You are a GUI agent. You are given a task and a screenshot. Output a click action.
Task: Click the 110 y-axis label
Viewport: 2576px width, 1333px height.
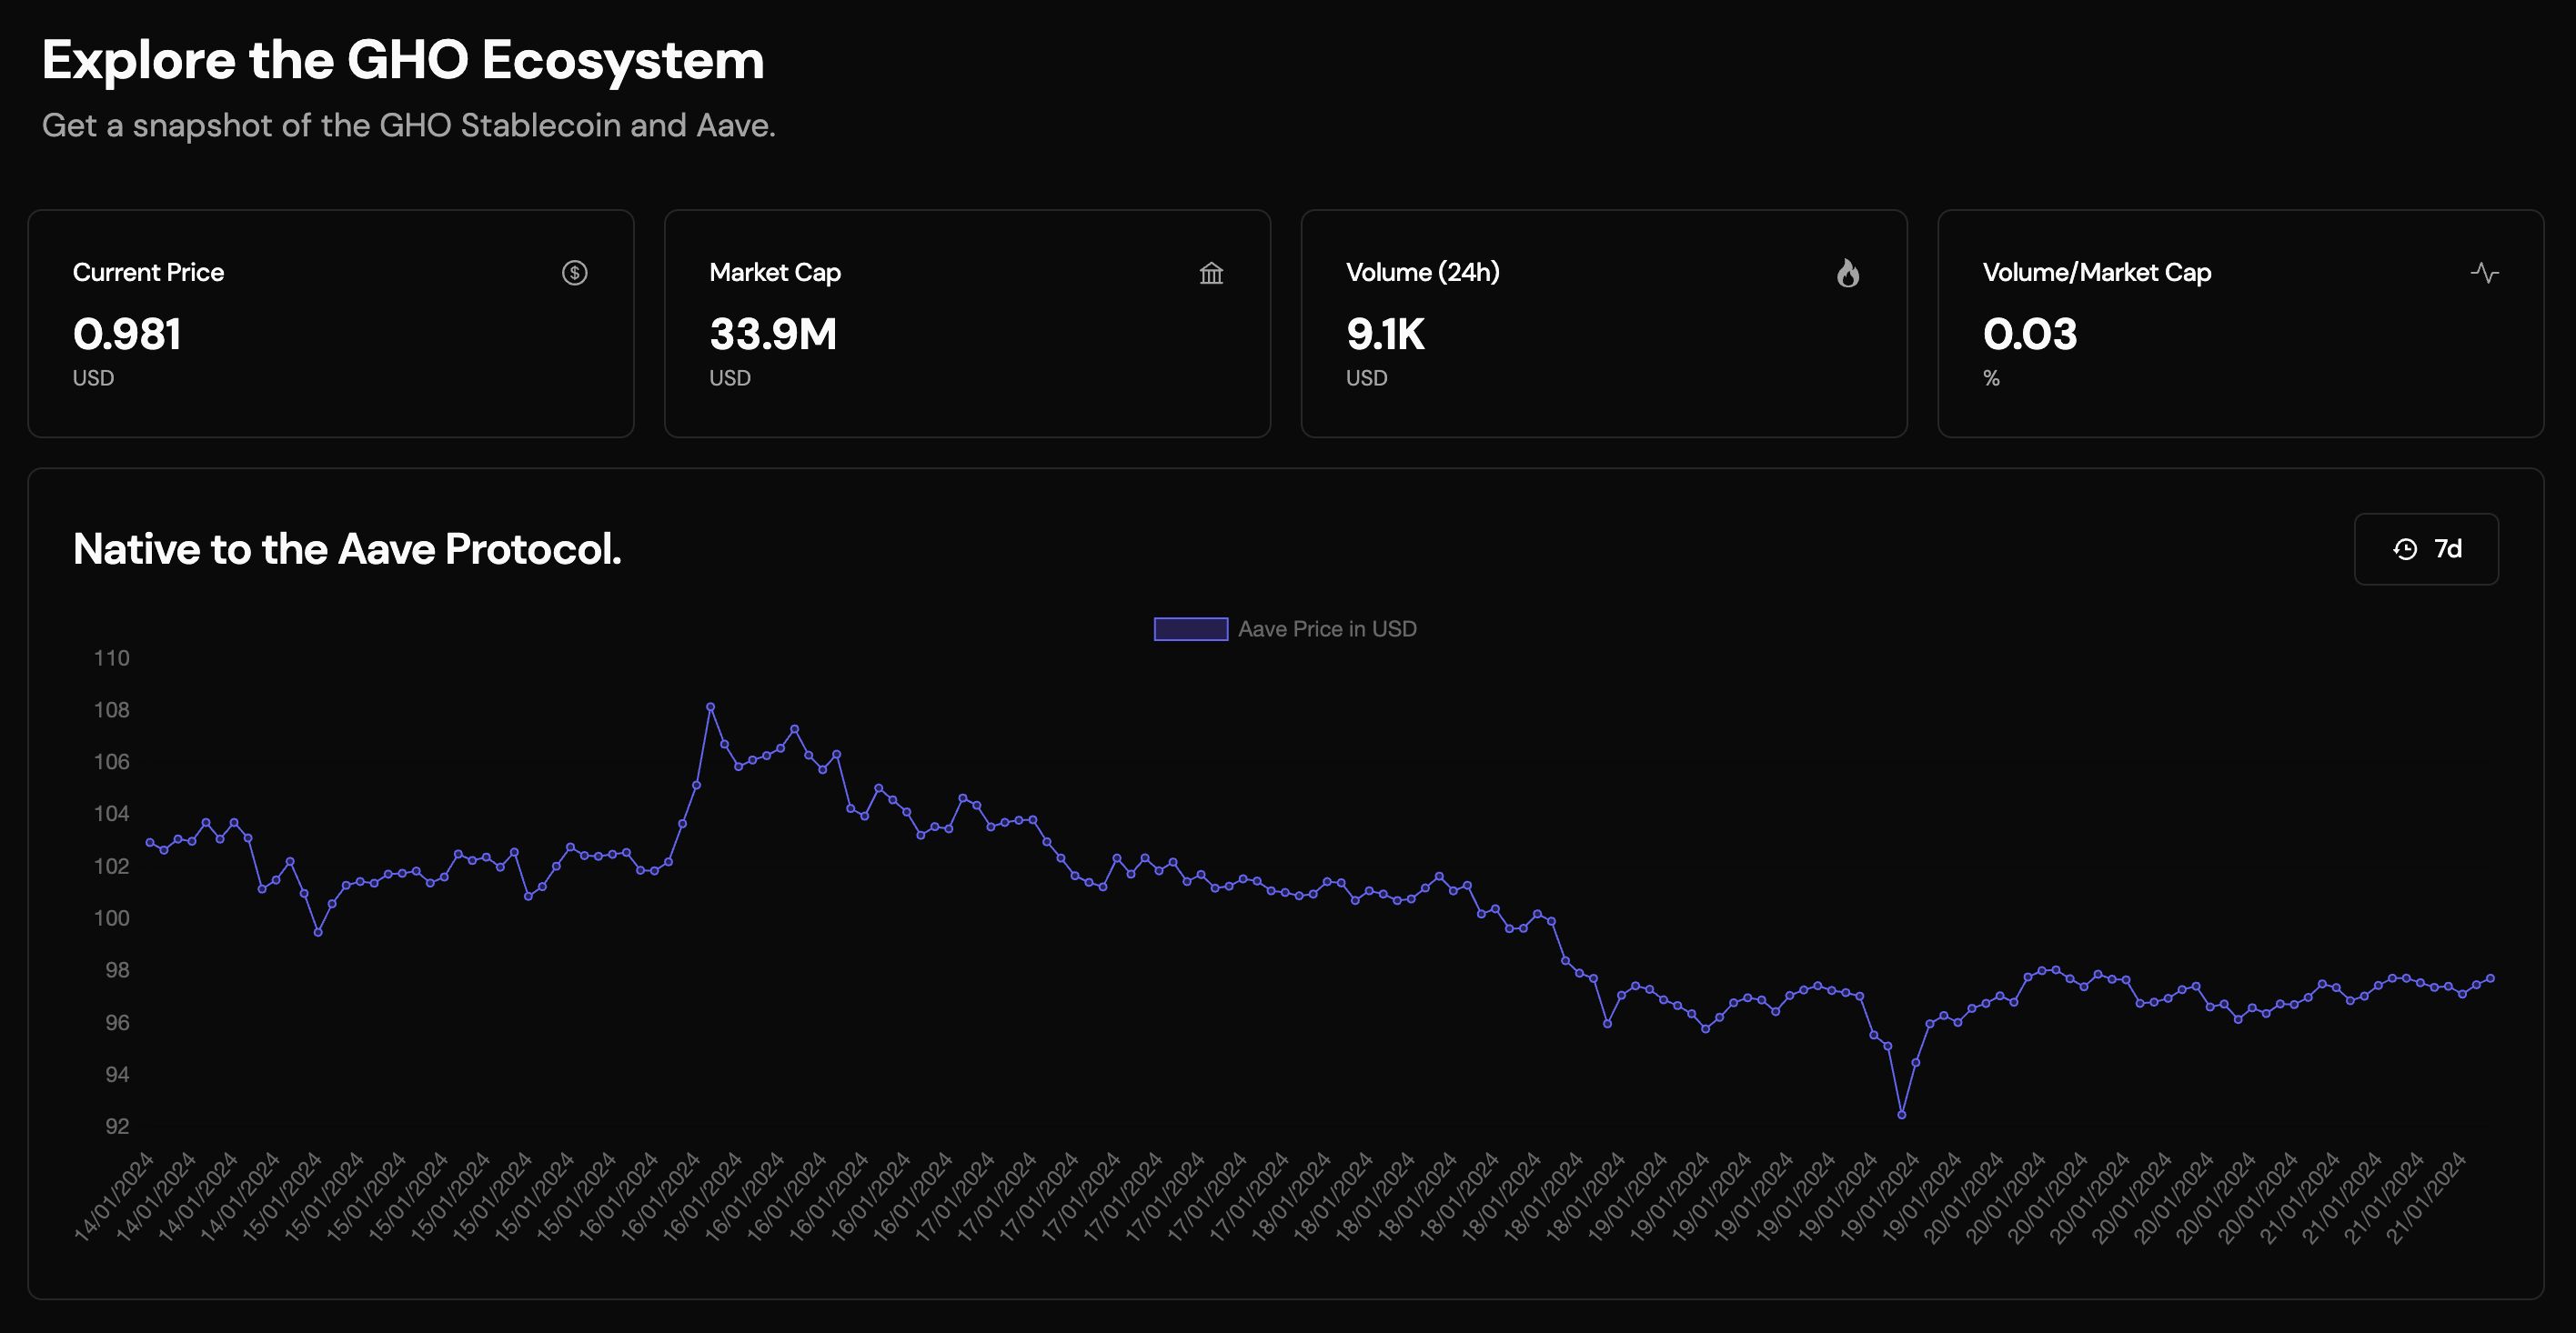click(112, 658)
